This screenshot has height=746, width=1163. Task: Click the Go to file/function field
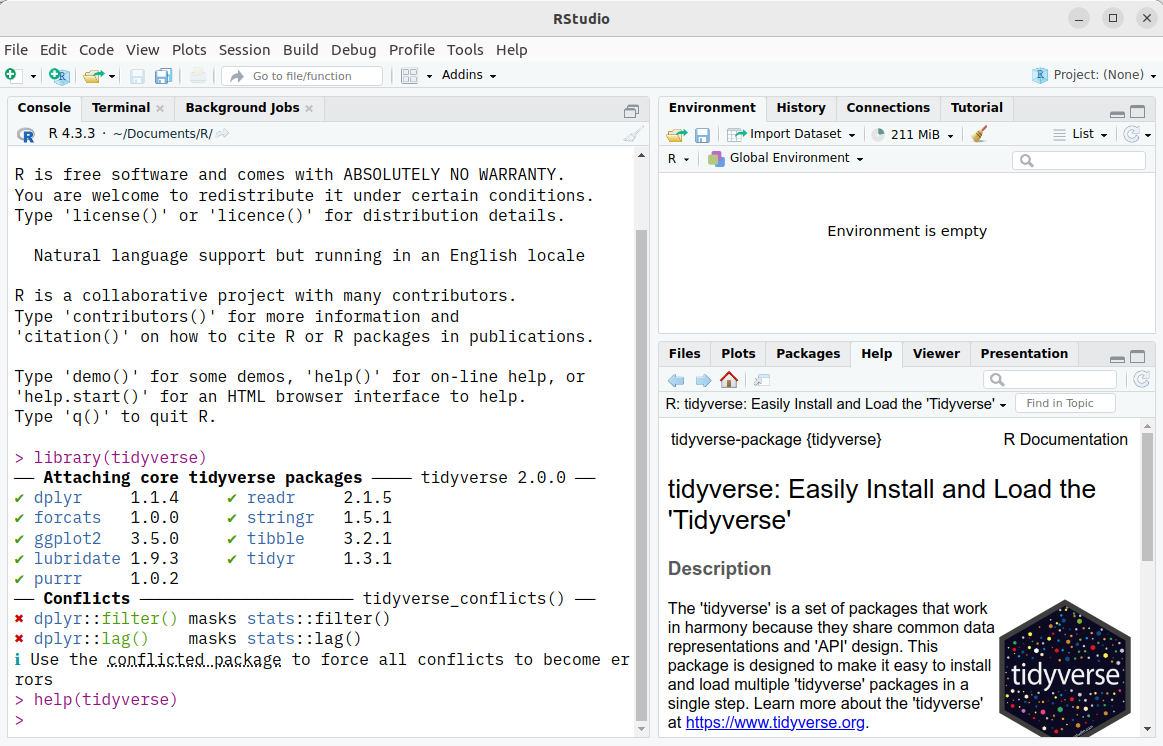pyautogui.click(x=303, y=76)
